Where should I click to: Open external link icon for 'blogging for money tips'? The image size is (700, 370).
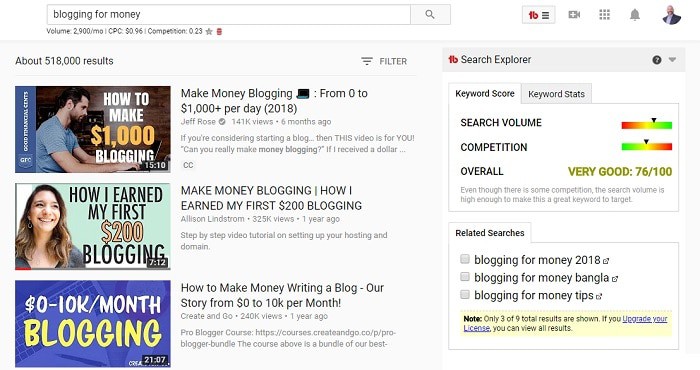pyautogui.click(x=599, y=296)
